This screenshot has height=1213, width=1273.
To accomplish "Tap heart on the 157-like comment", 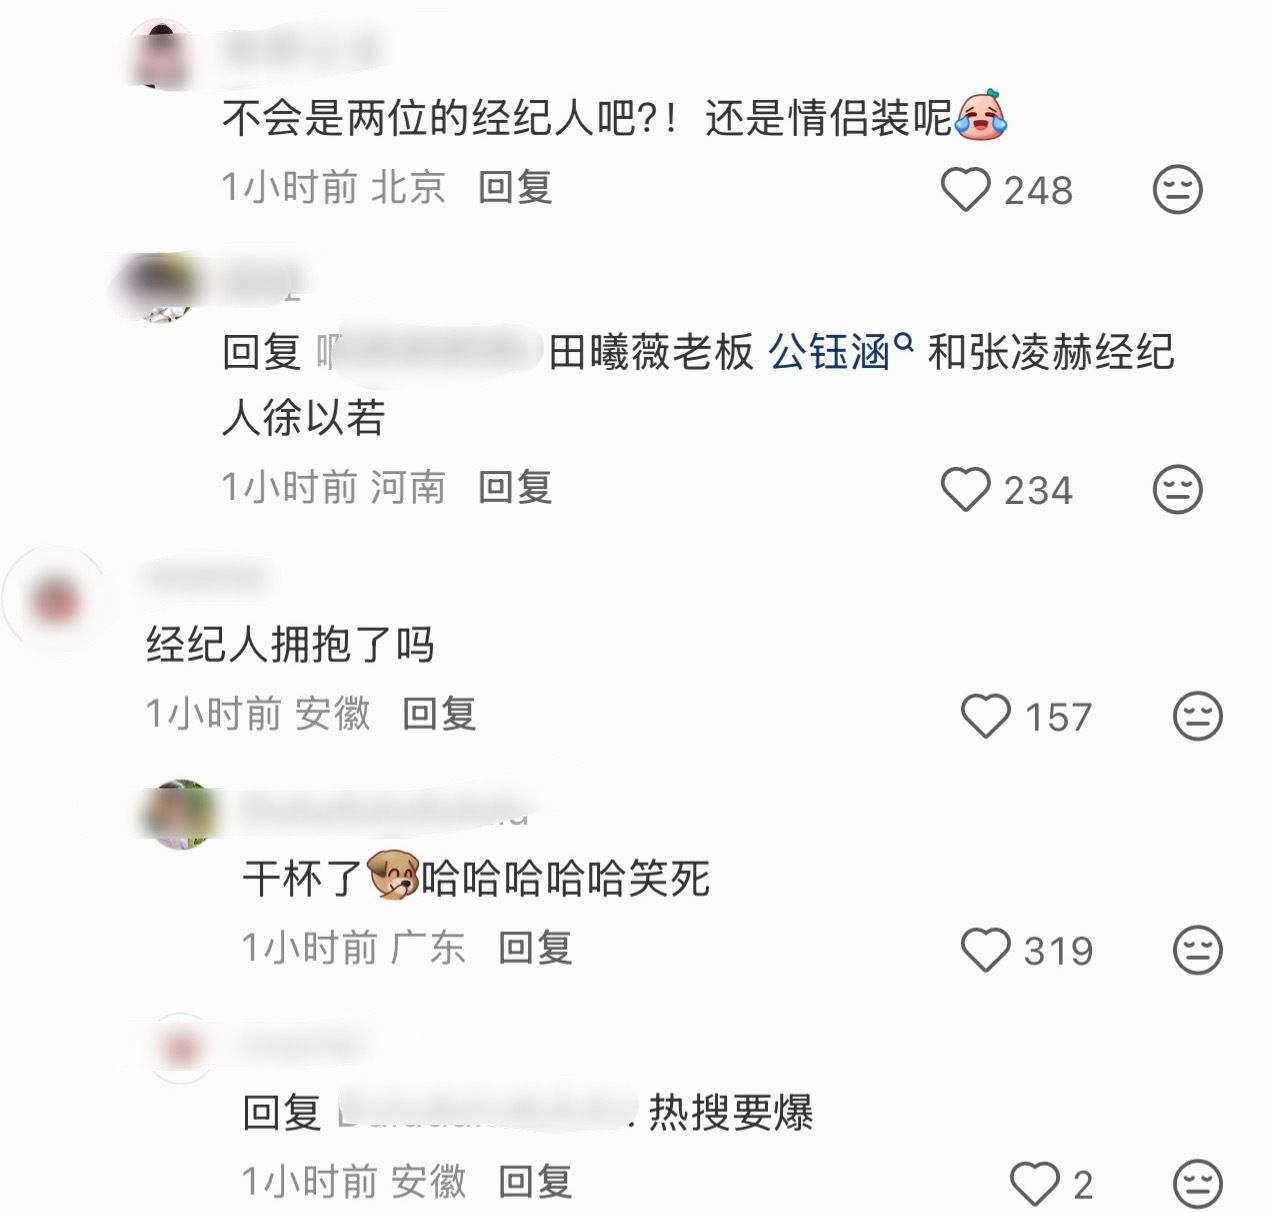I will click(x=986, y=716).
